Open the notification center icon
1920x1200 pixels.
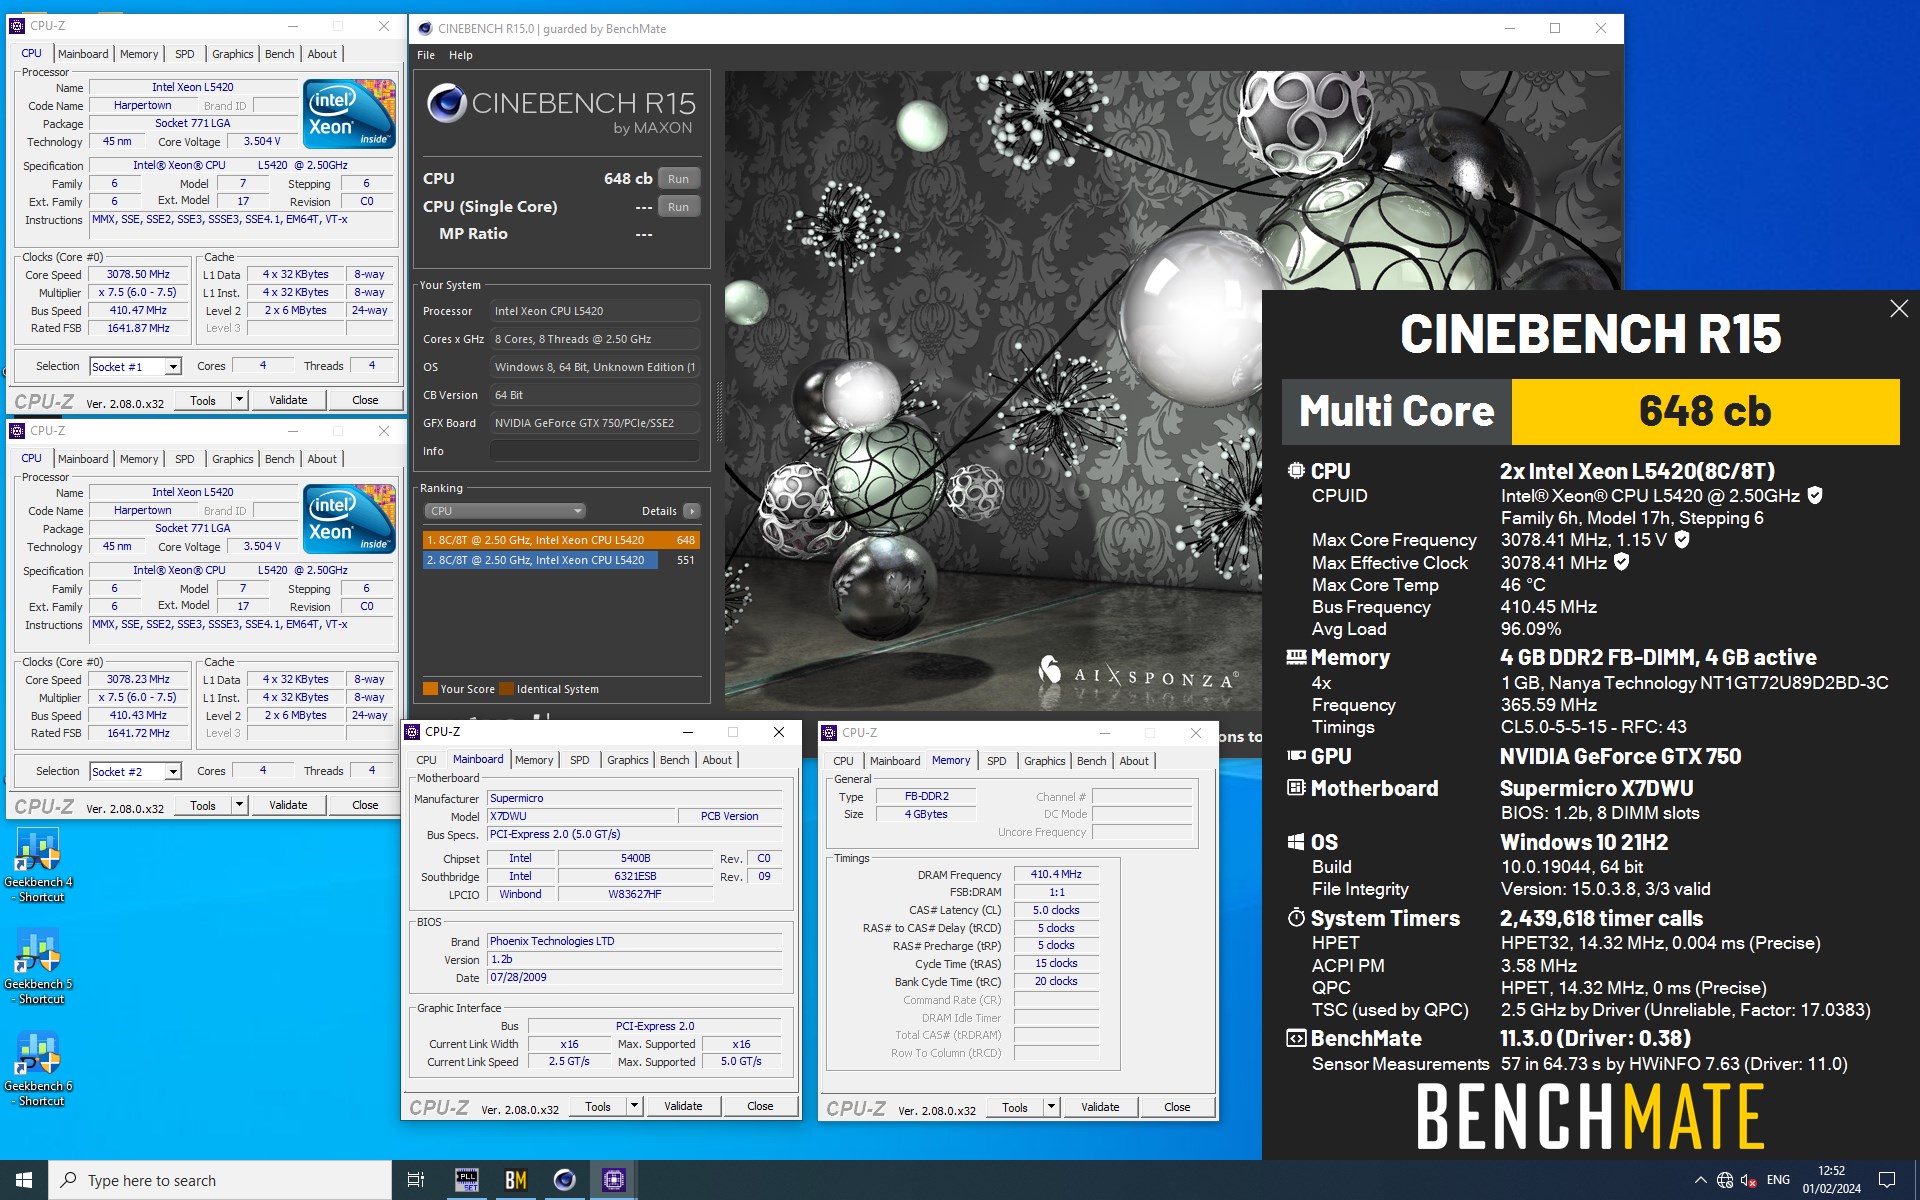coord(1887,1180)
